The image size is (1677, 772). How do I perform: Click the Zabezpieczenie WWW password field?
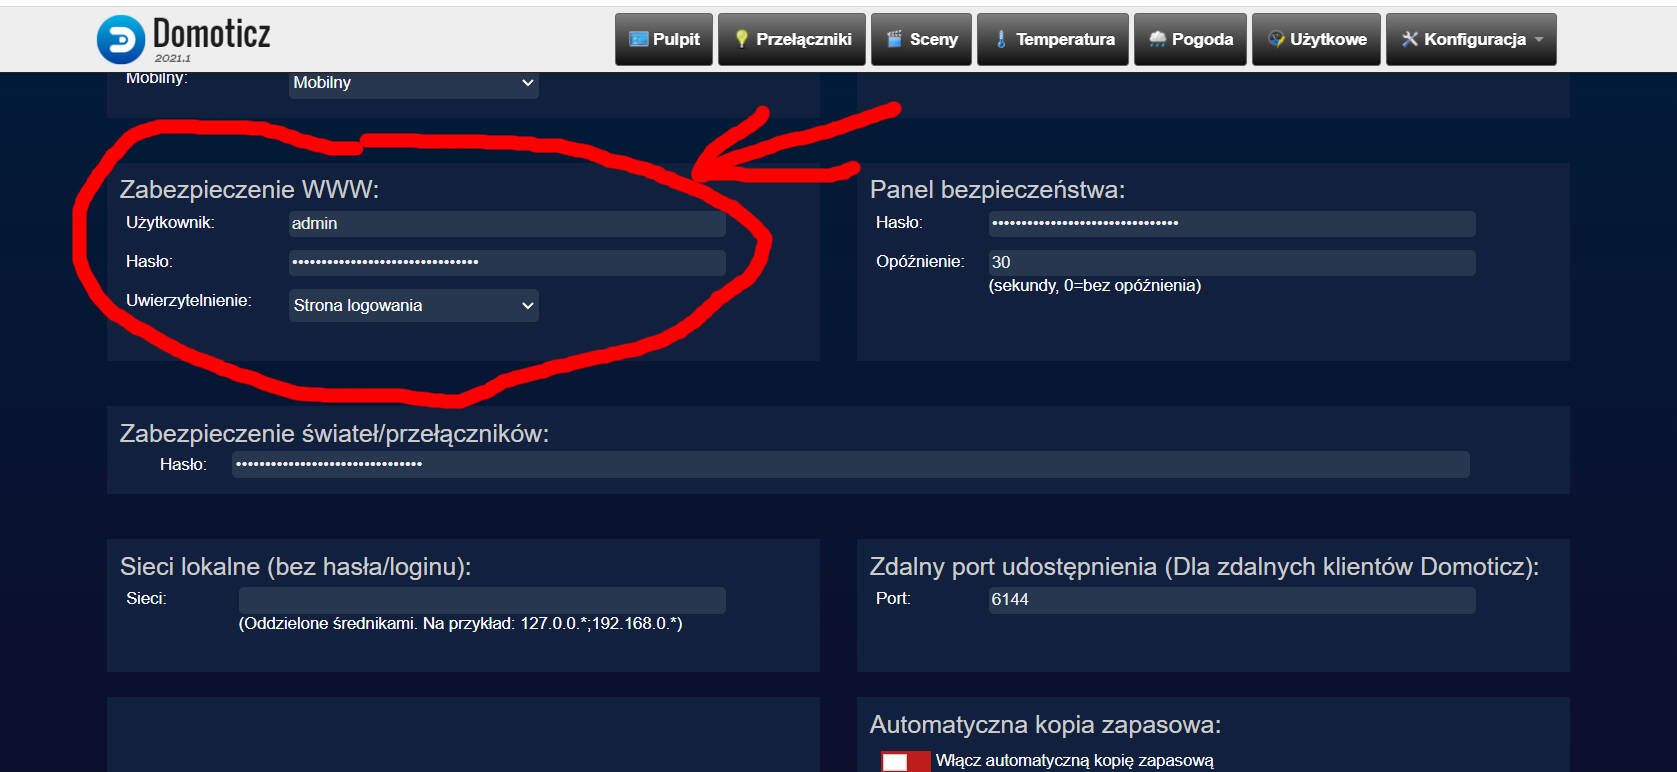(x=507, y=263)
